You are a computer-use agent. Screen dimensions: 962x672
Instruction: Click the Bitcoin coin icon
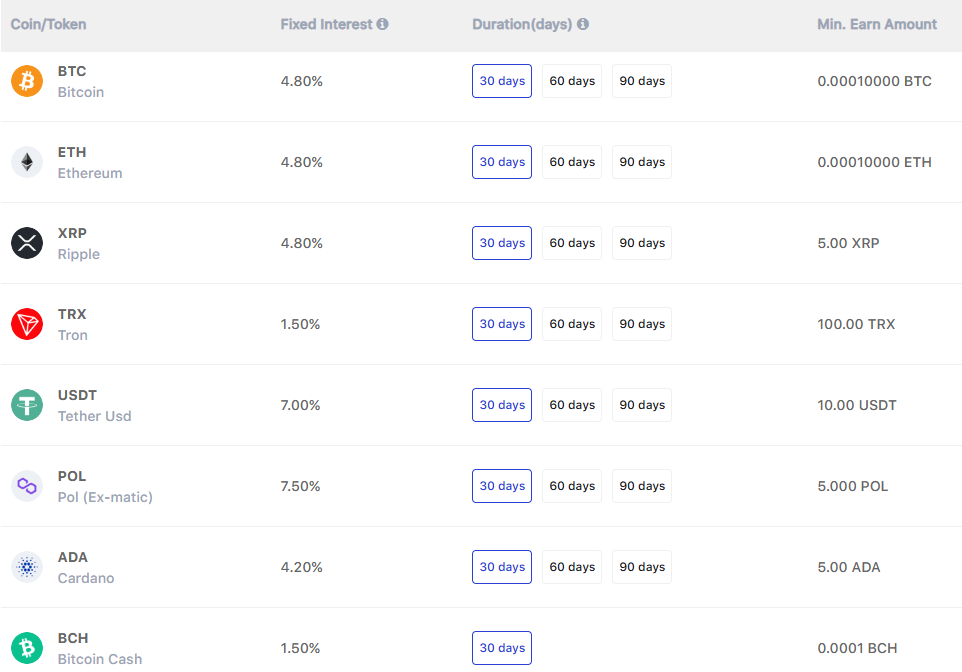(x=27, y=81)
